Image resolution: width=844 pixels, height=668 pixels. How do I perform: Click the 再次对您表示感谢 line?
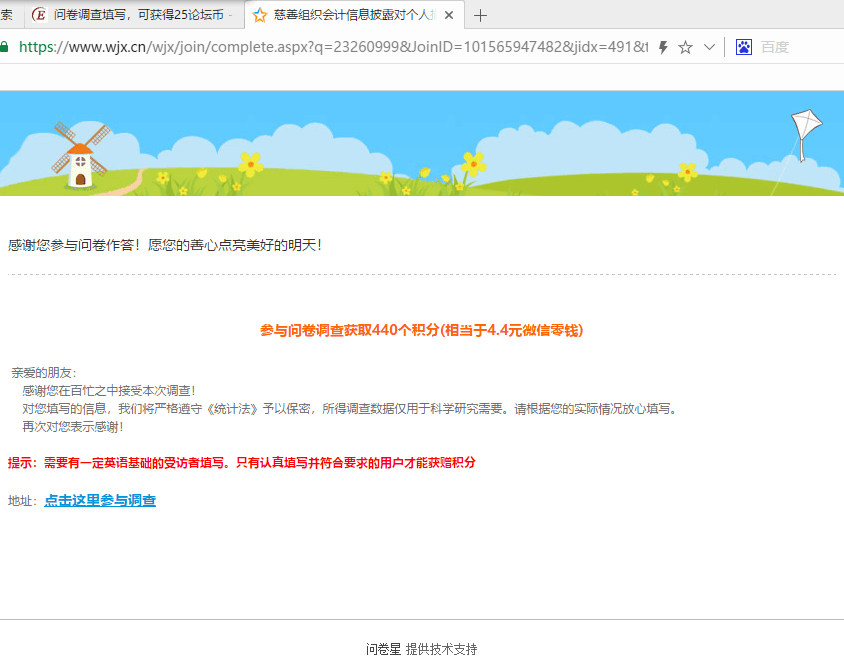pos(73,427)
